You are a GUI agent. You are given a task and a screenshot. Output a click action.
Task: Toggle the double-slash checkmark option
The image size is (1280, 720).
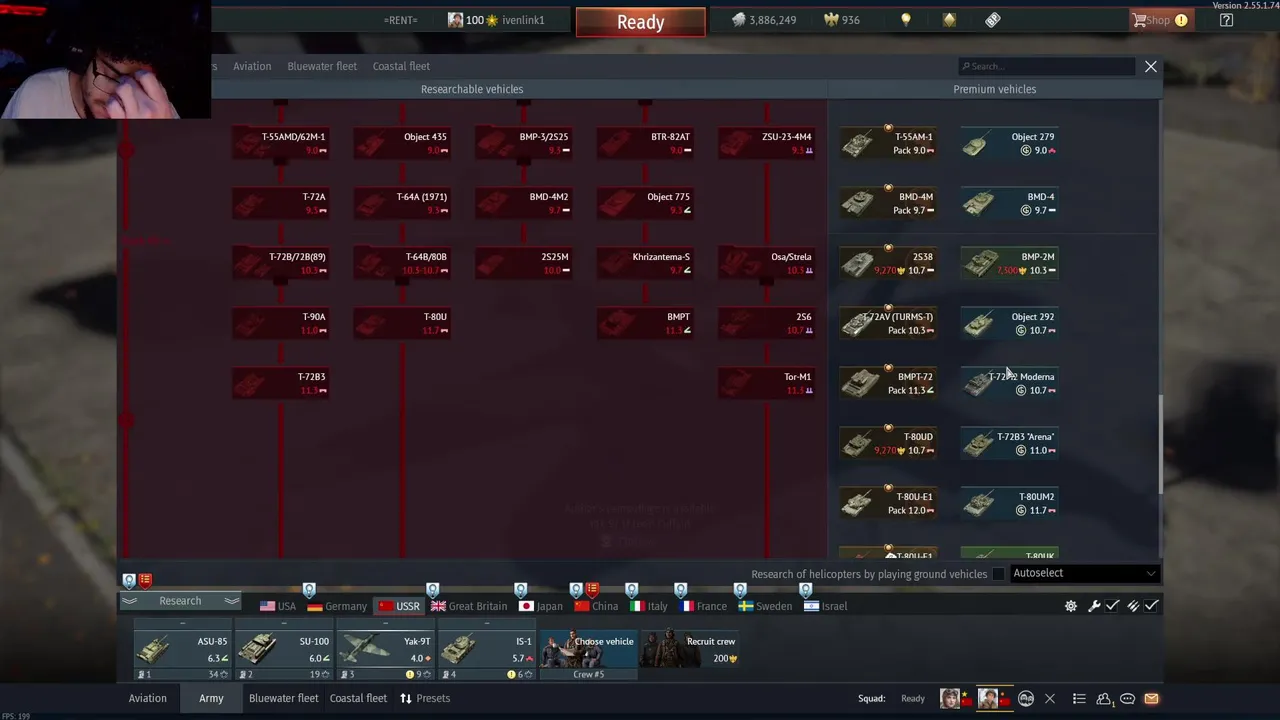(x=1132, y=606)
